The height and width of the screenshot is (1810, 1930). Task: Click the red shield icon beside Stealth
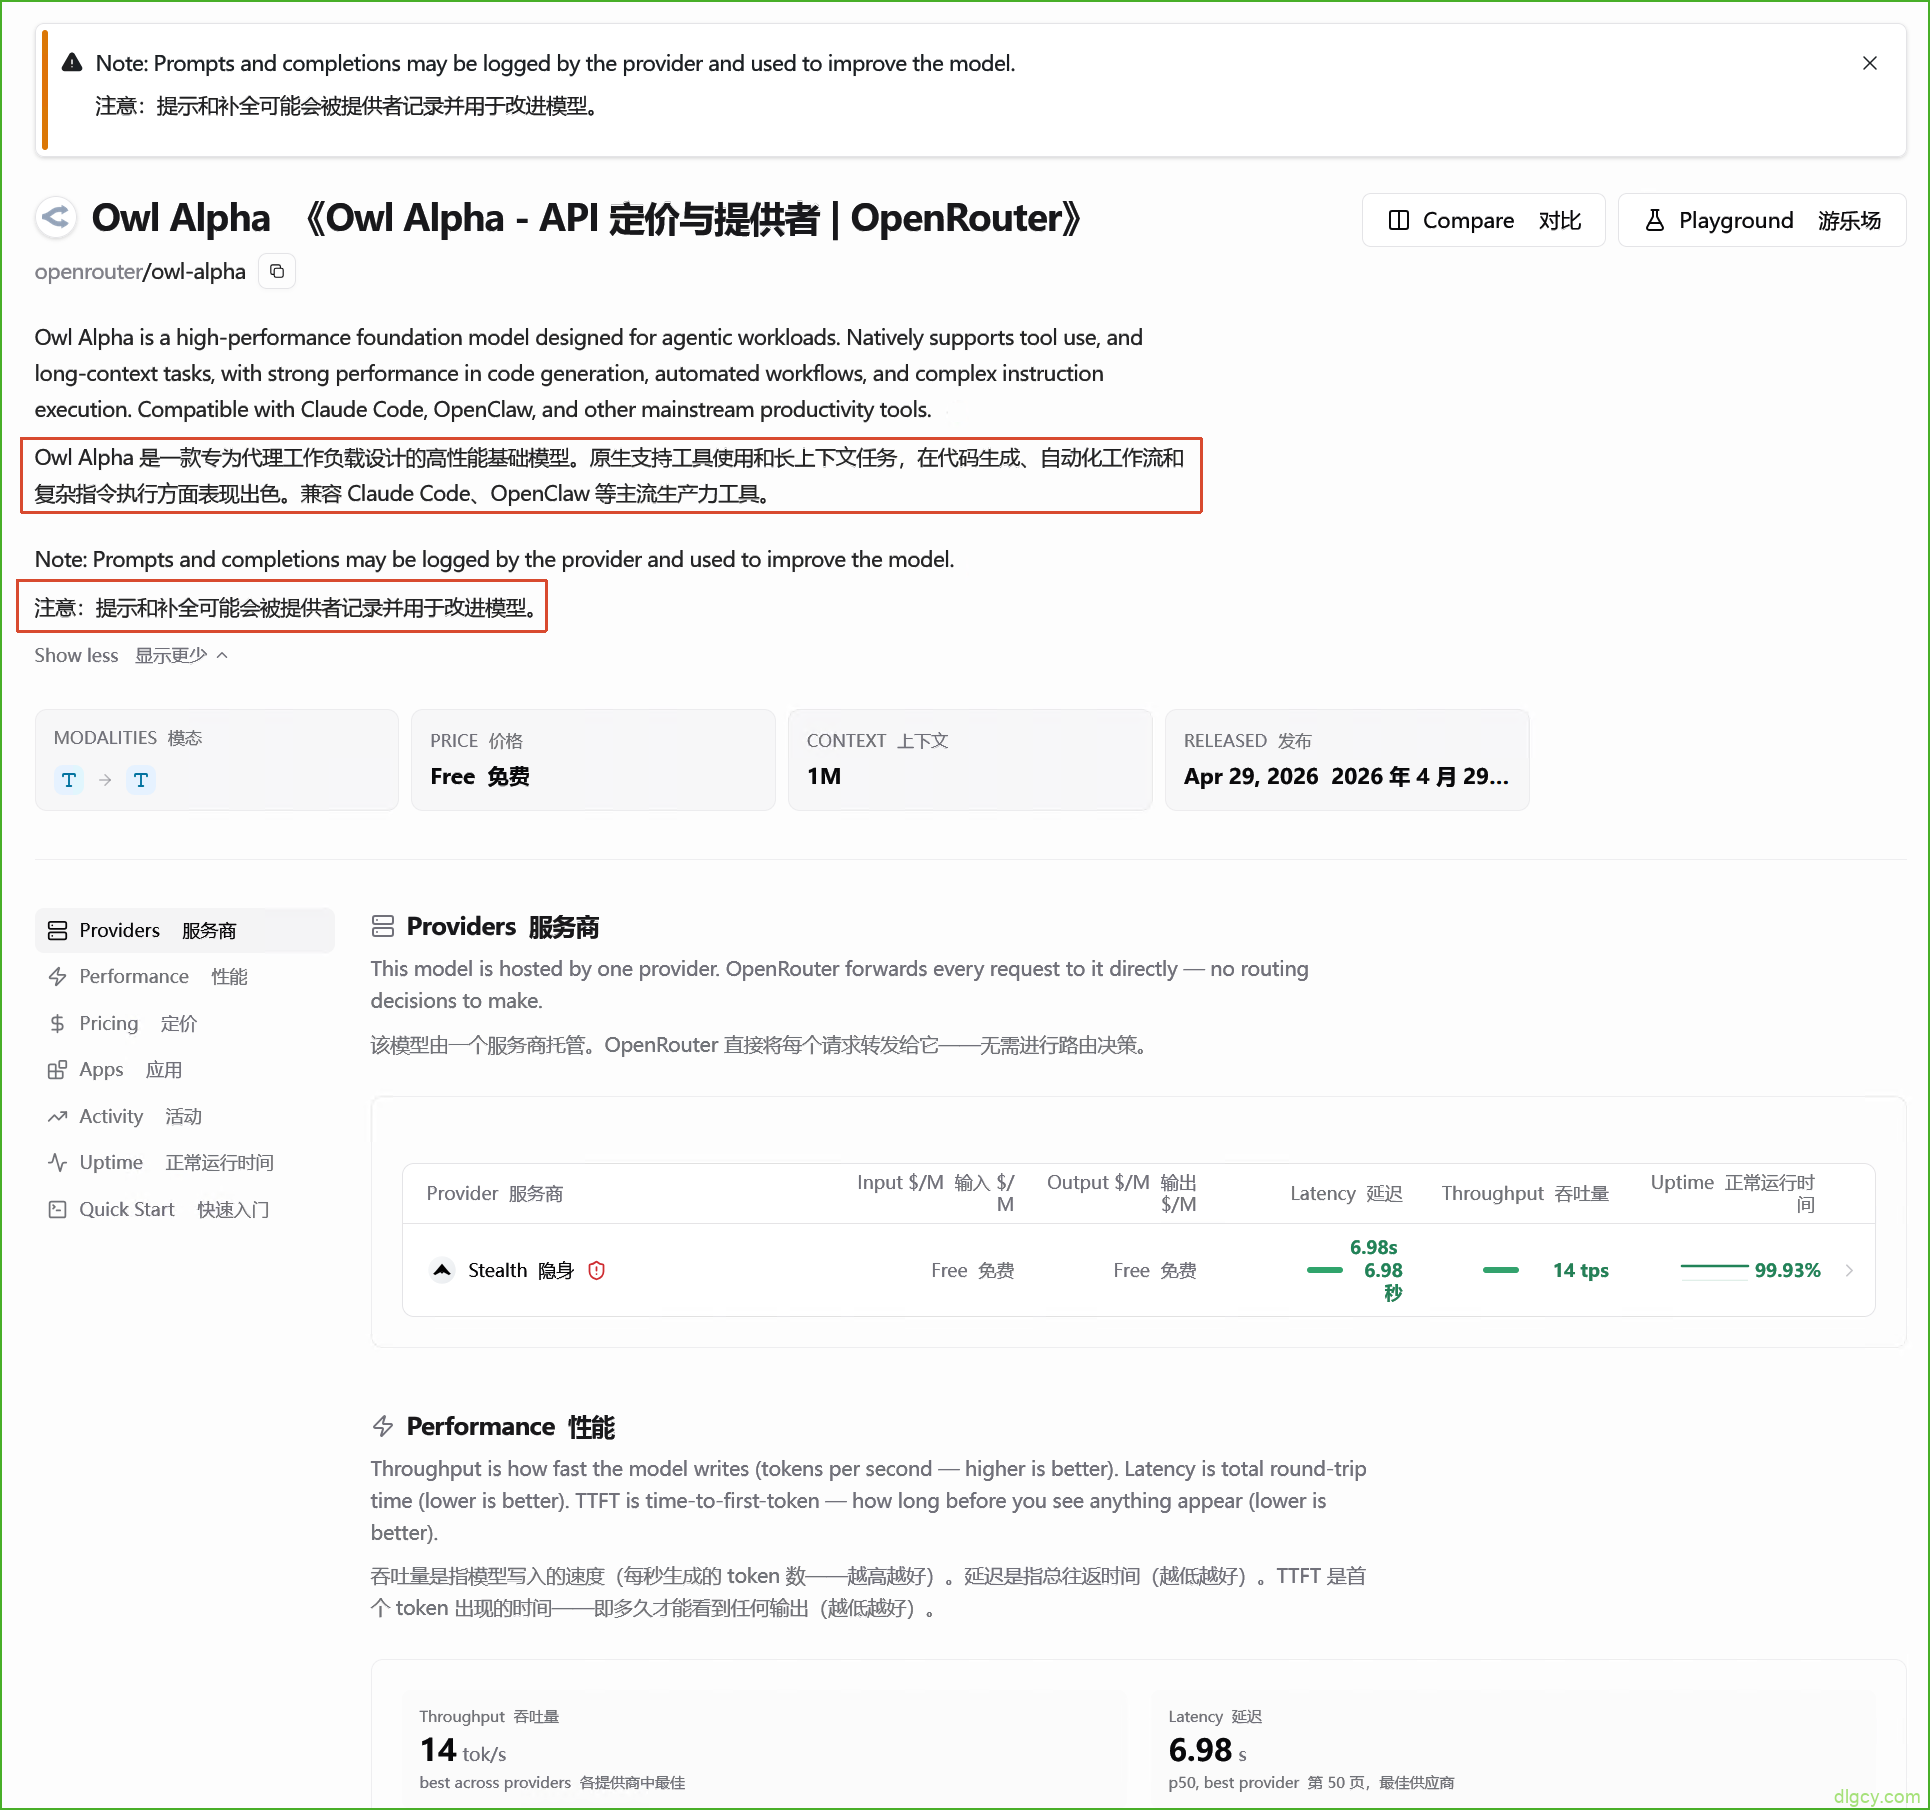click(597, 1270)
